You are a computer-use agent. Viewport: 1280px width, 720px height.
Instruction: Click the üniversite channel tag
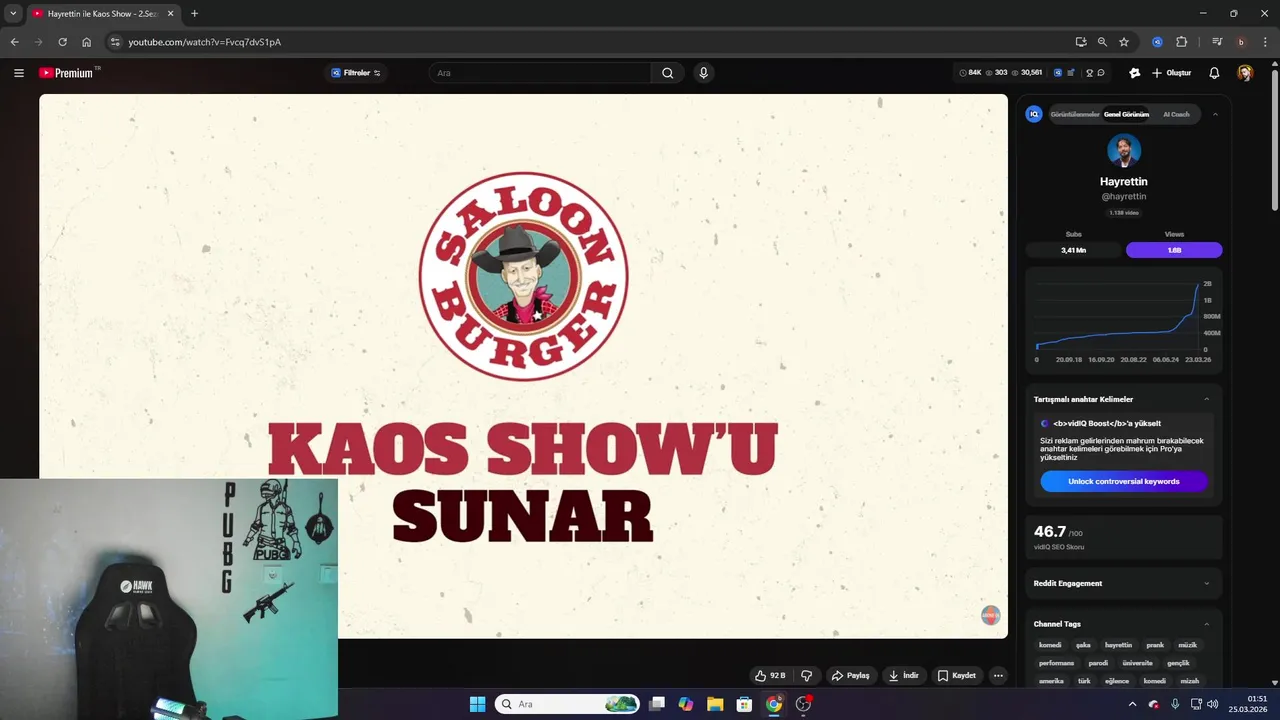1137,663
